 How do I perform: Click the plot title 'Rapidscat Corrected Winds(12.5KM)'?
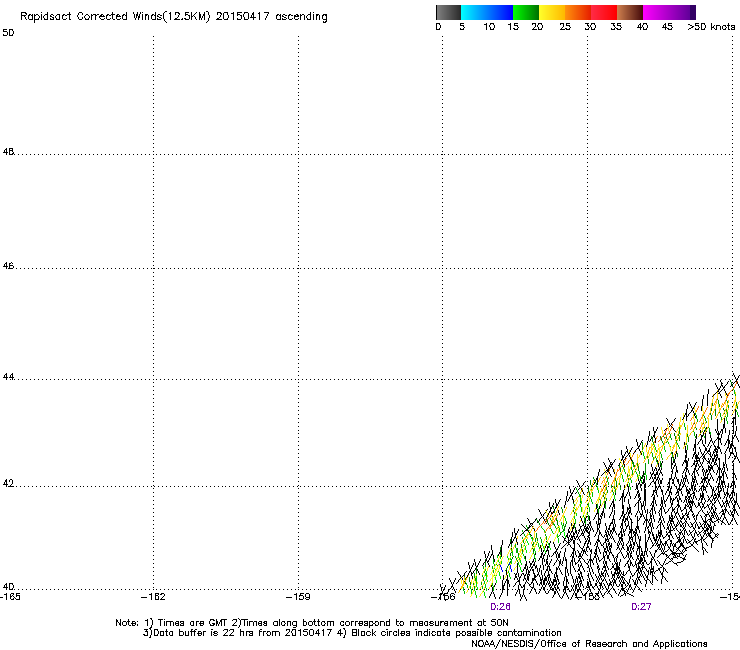click(115, 17)
